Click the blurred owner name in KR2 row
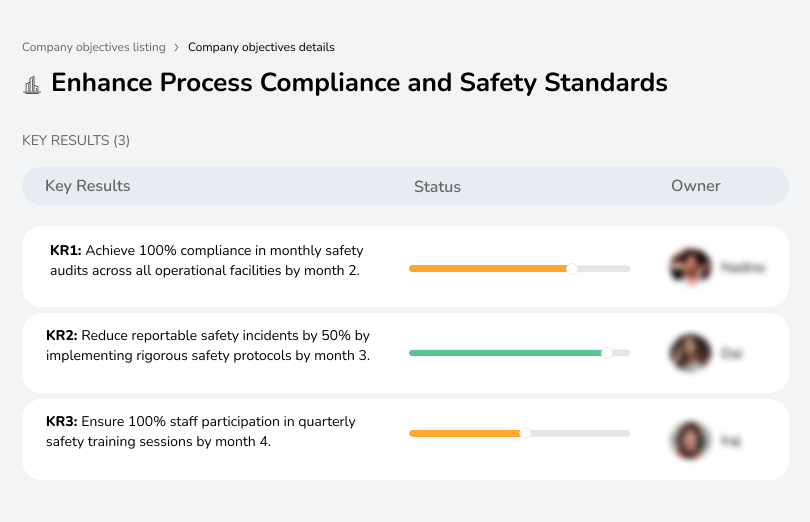The width and height of the screenshot is (810, 522). (731, 354)
